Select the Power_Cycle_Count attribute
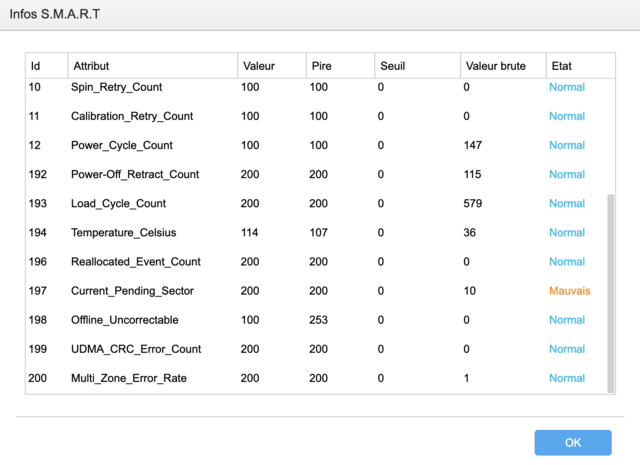Viewport: 640px width, 465px height. [122, 145]
